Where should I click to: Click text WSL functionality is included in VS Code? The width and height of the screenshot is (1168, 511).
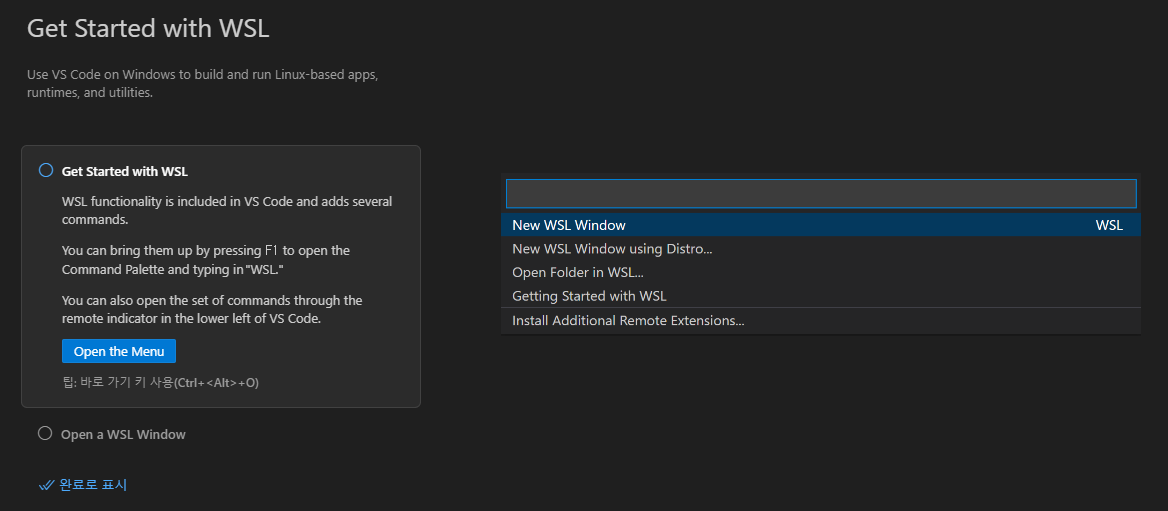pos(227,211)
